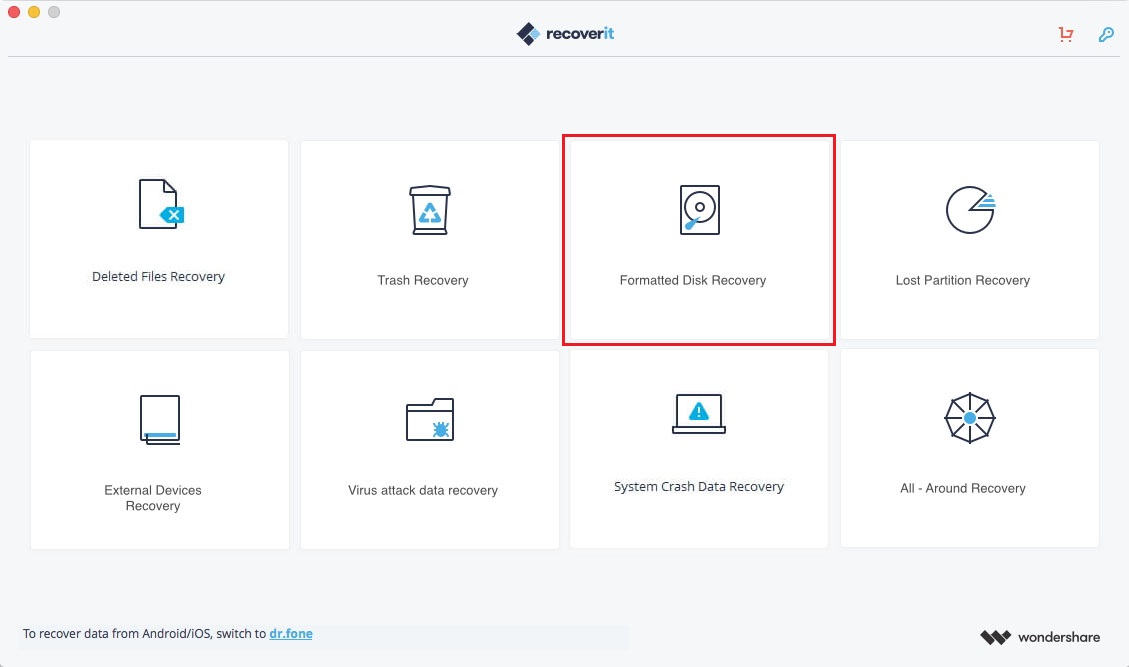The image size is (1129, 667).
Task: Click the Deleted Files Recovery document icon
Action: (x=161, y=204)
